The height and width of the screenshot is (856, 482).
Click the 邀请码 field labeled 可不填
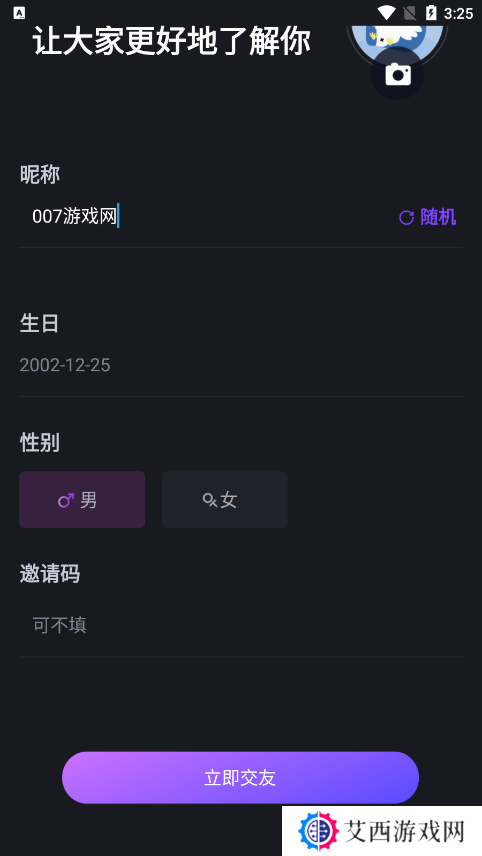[241, 625]
